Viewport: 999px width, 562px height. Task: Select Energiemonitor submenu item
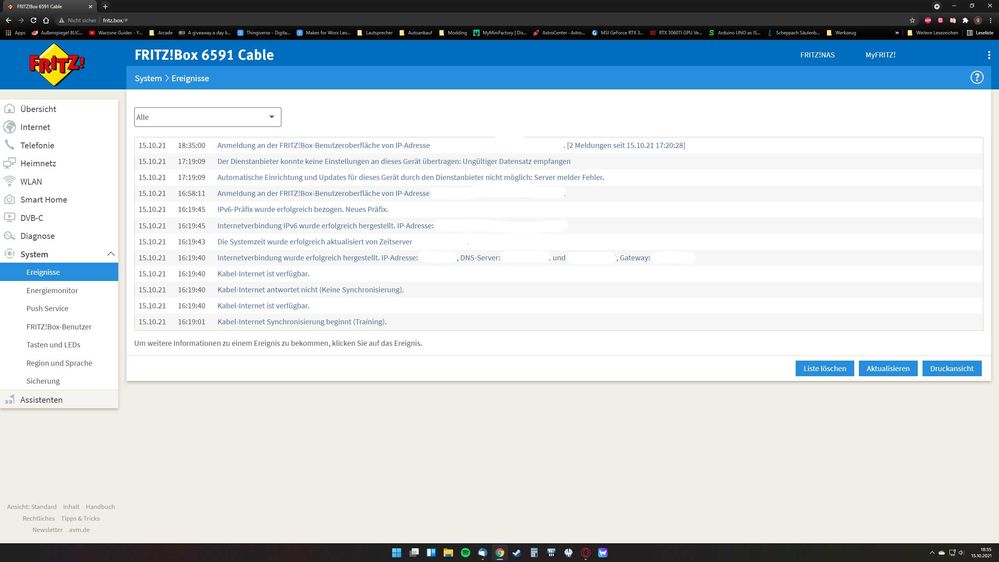(52, 291)
